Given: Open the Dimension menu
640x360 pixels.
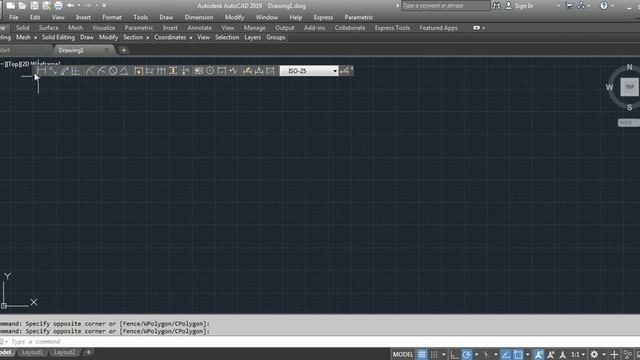Looking at the screenshot, I should [199, 18].
